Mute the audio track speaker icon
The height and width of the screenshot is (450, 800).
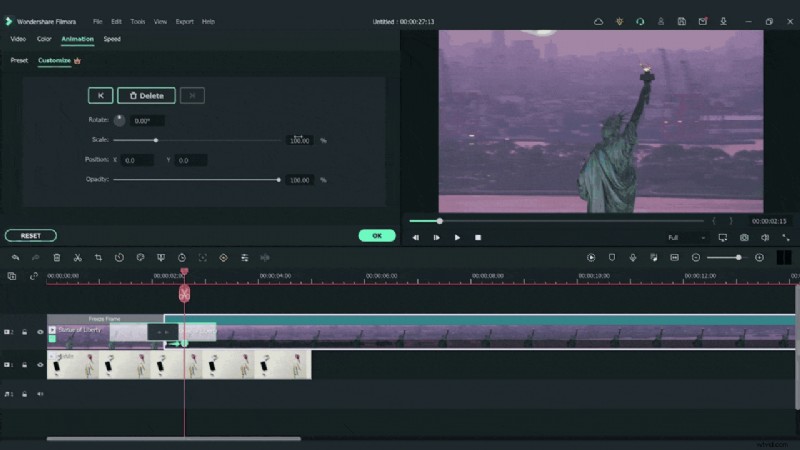click(x=40, y=394)
